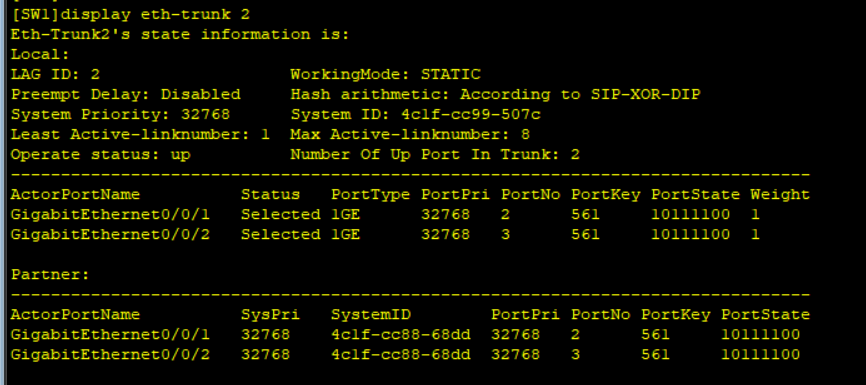Click 'Max Active-linknumber: 8' text

(410, 134)
